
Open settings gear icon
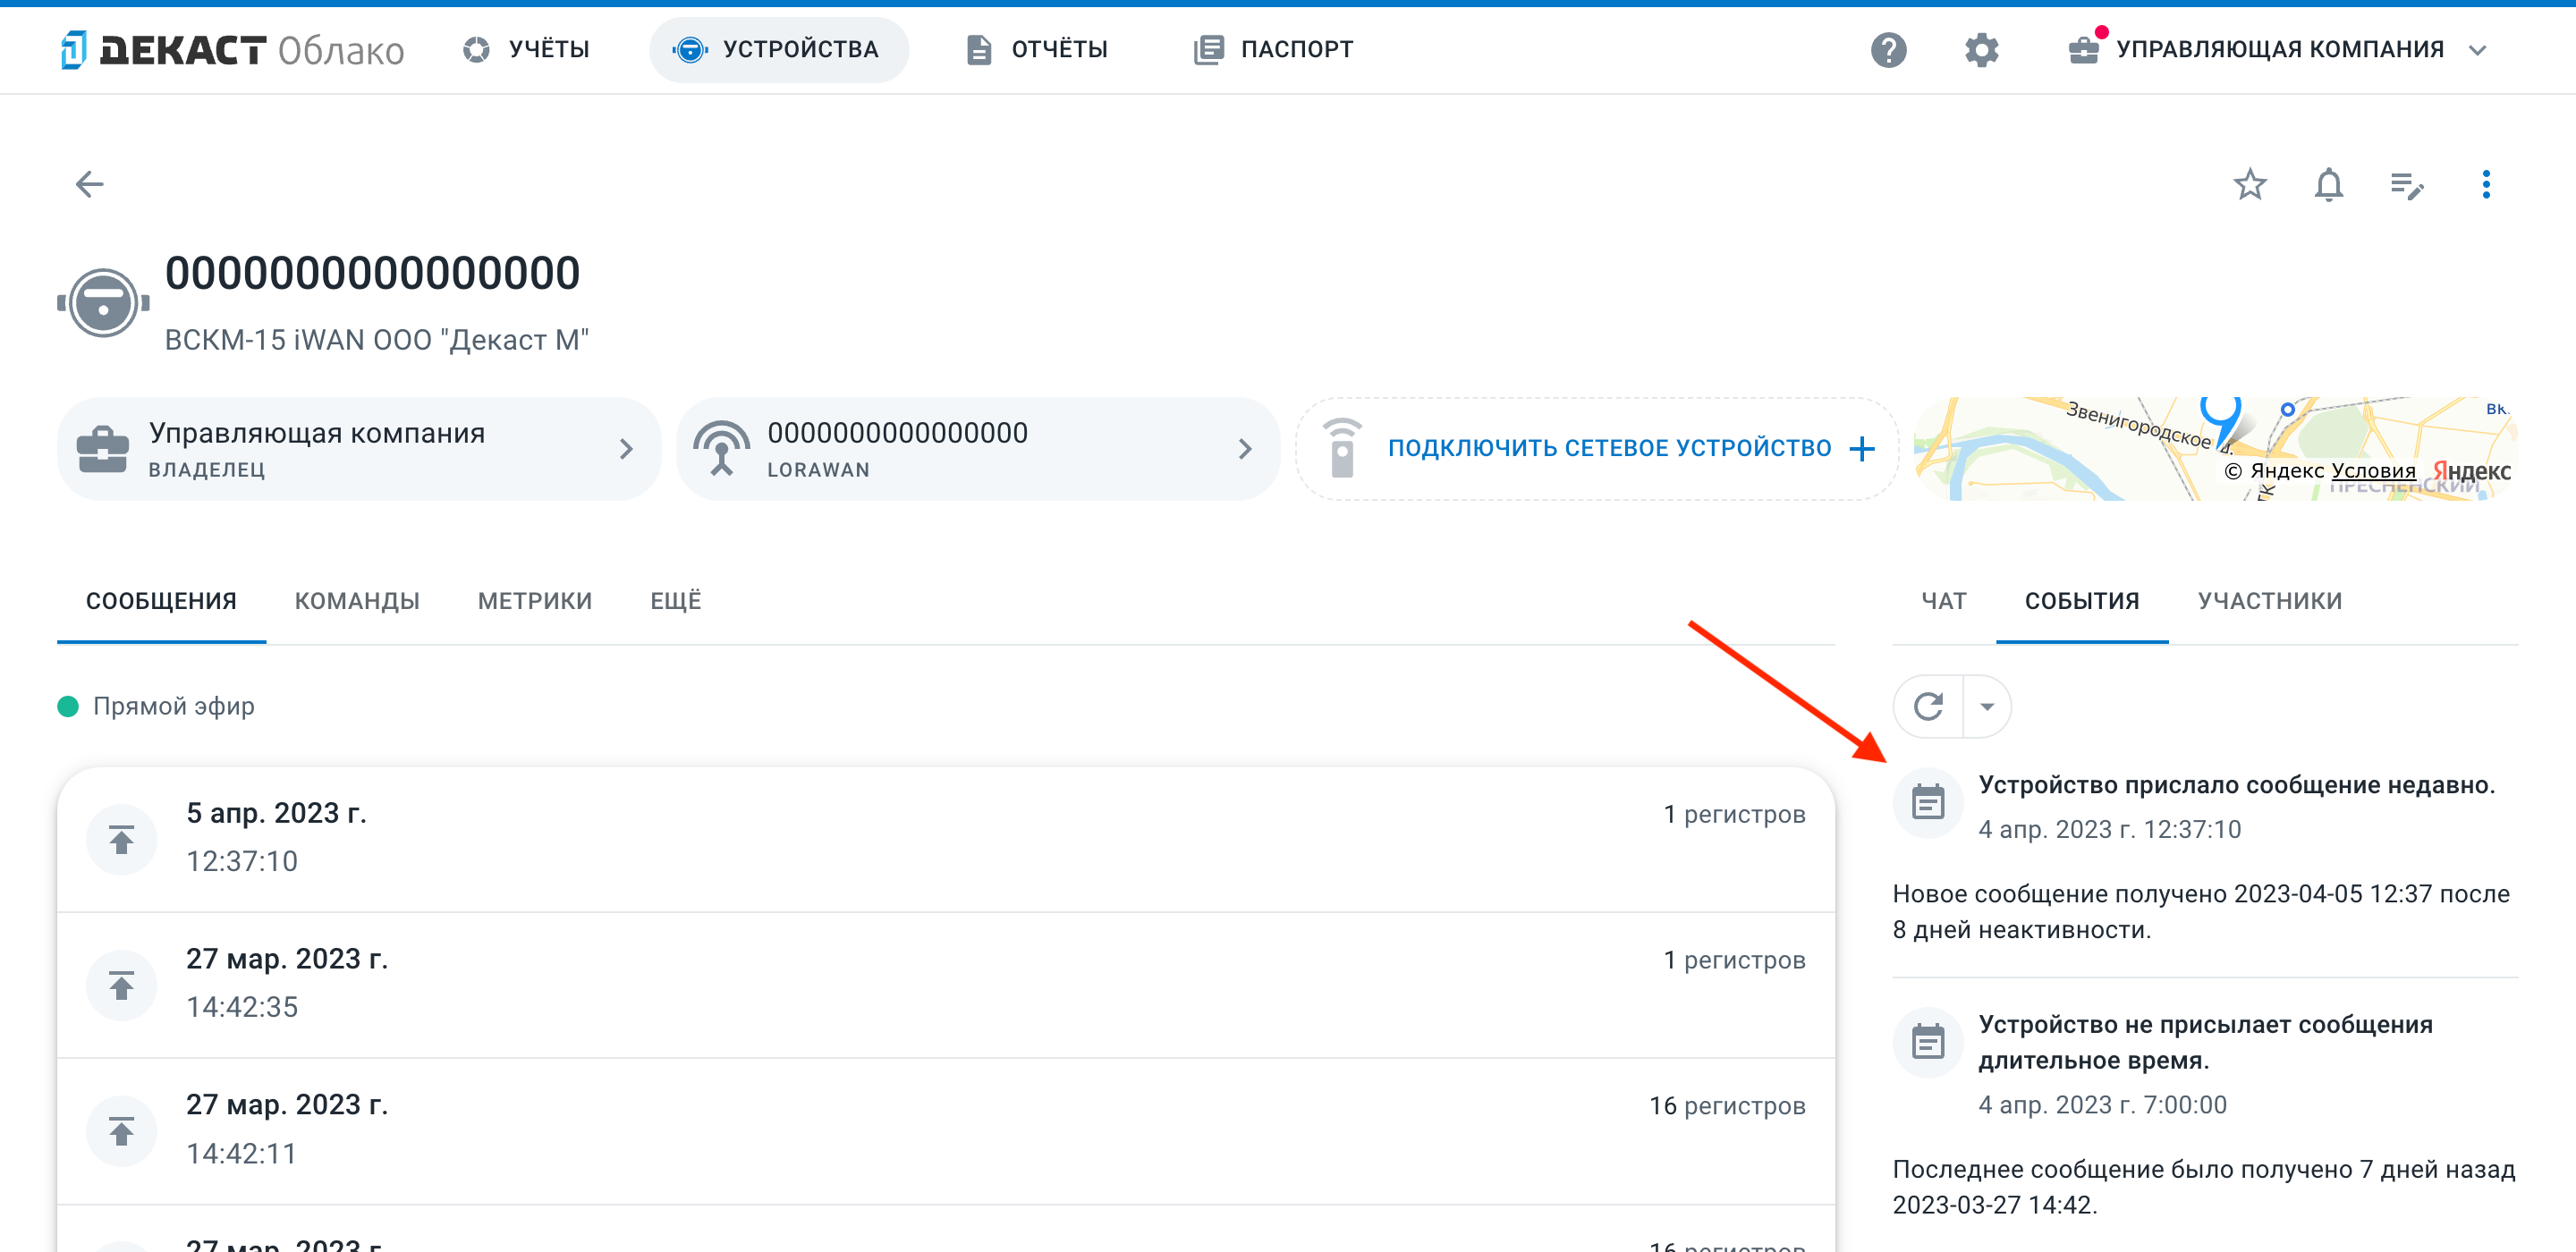tap(1981, 49)
